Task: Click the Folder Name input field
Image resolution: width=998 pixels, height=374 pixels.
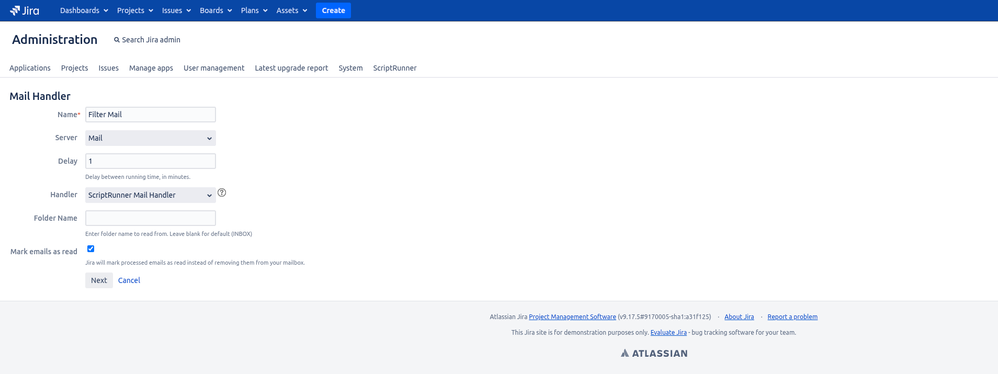Action: point(150,218)
